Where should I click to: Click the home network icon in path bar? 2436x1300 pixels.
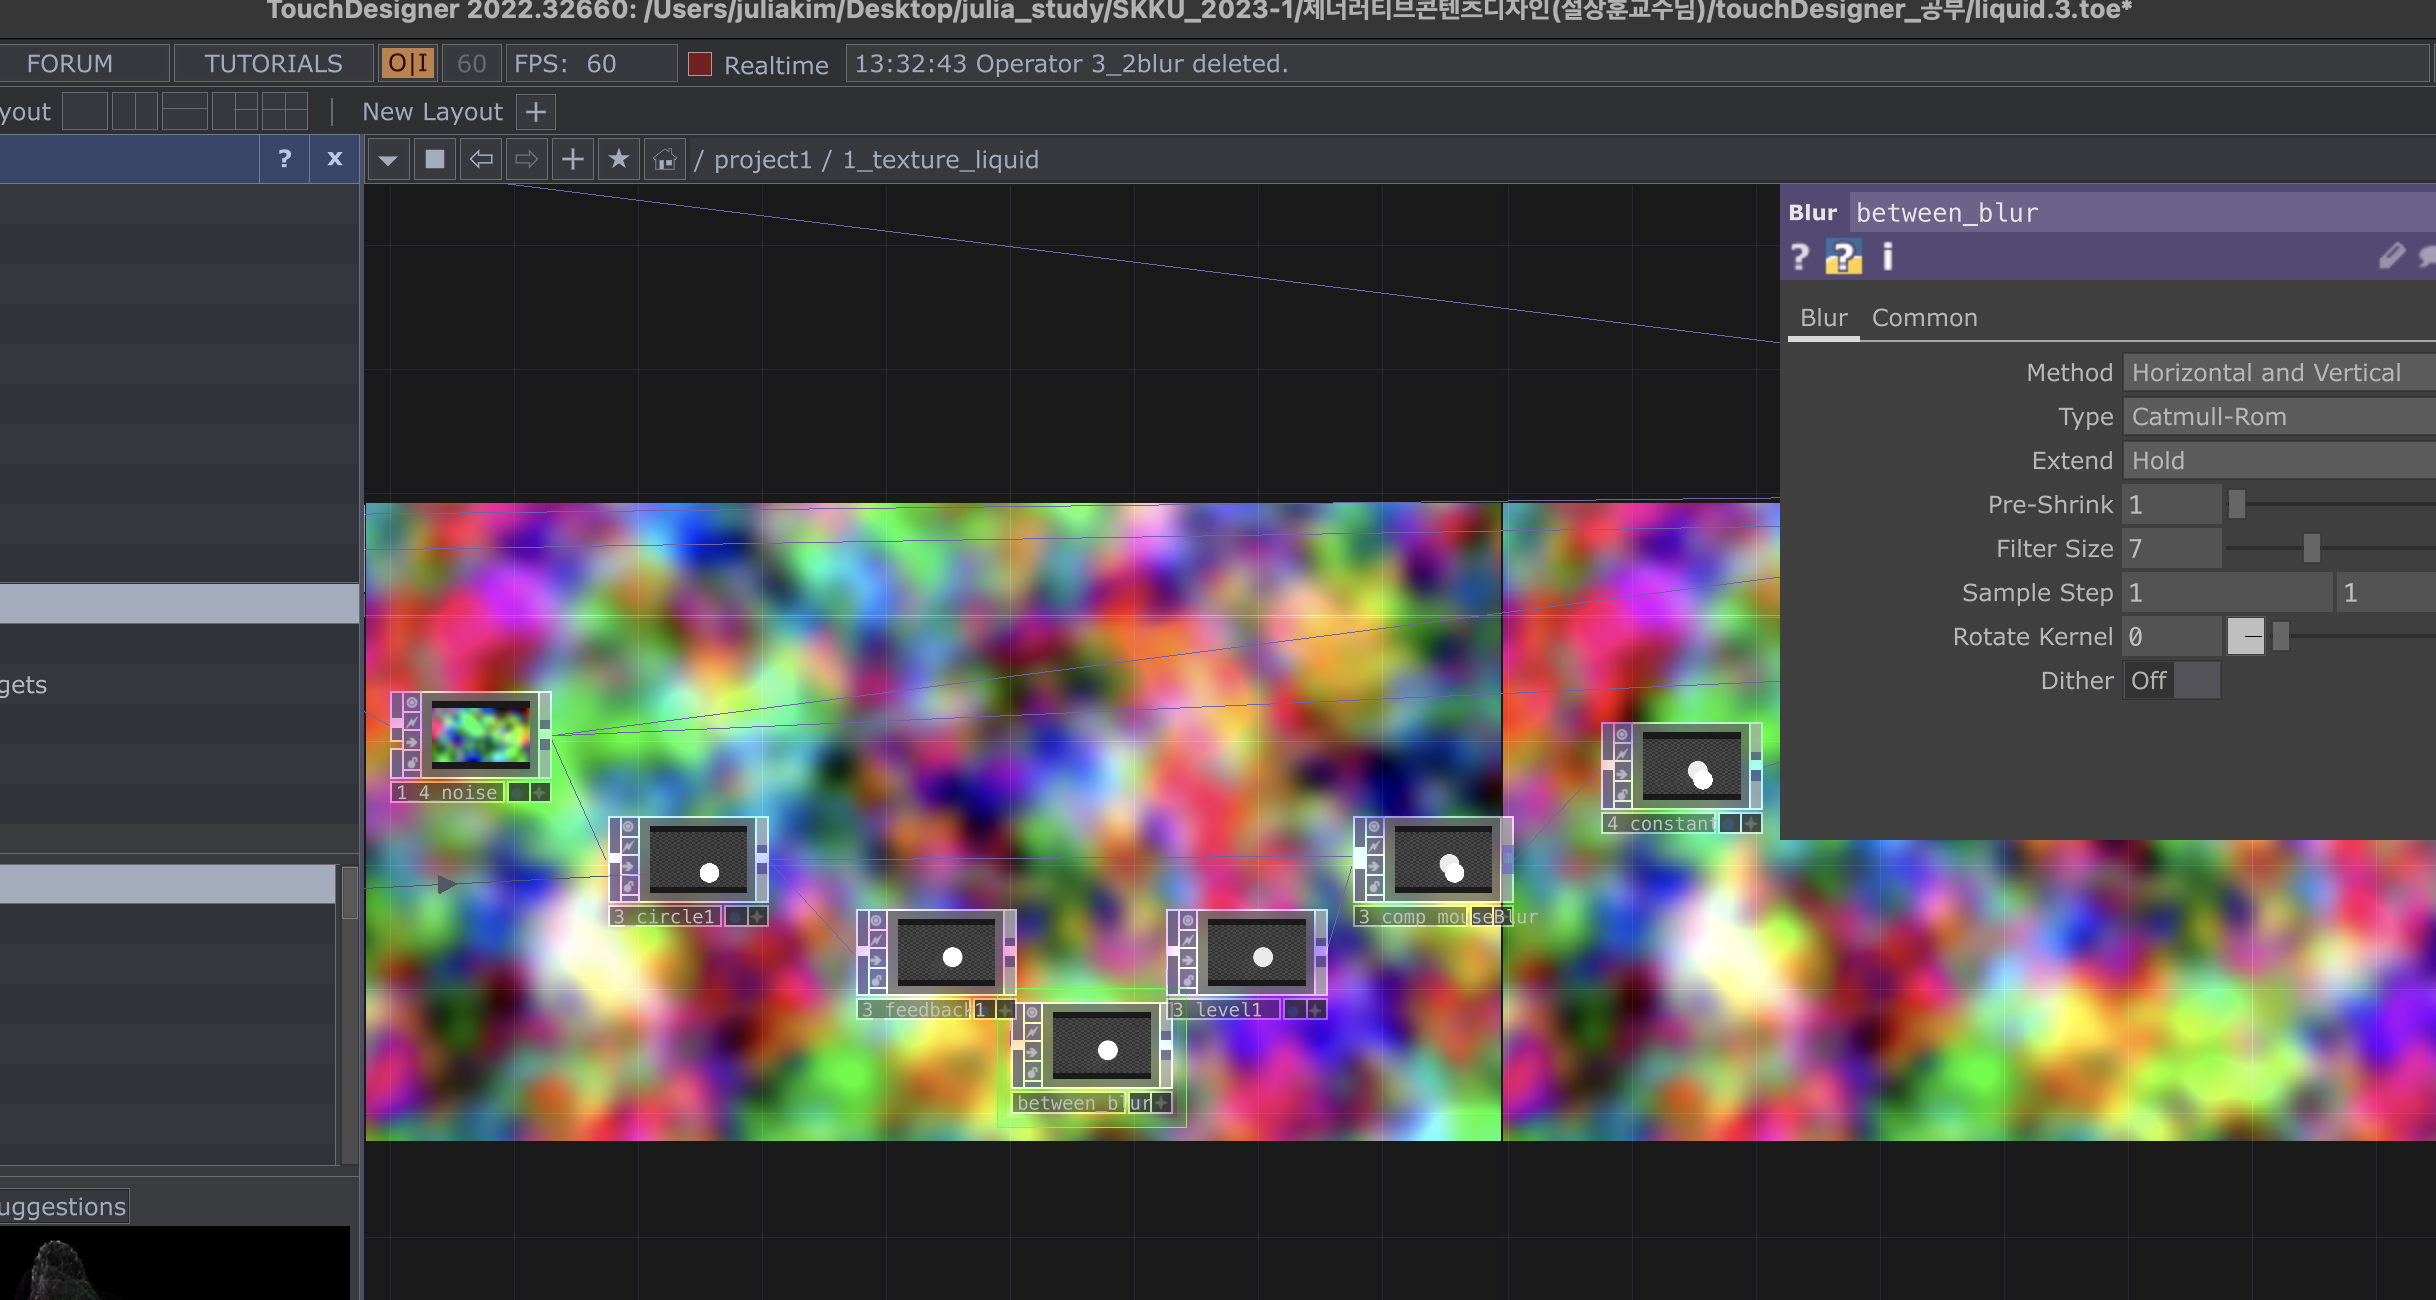point(665,160)
